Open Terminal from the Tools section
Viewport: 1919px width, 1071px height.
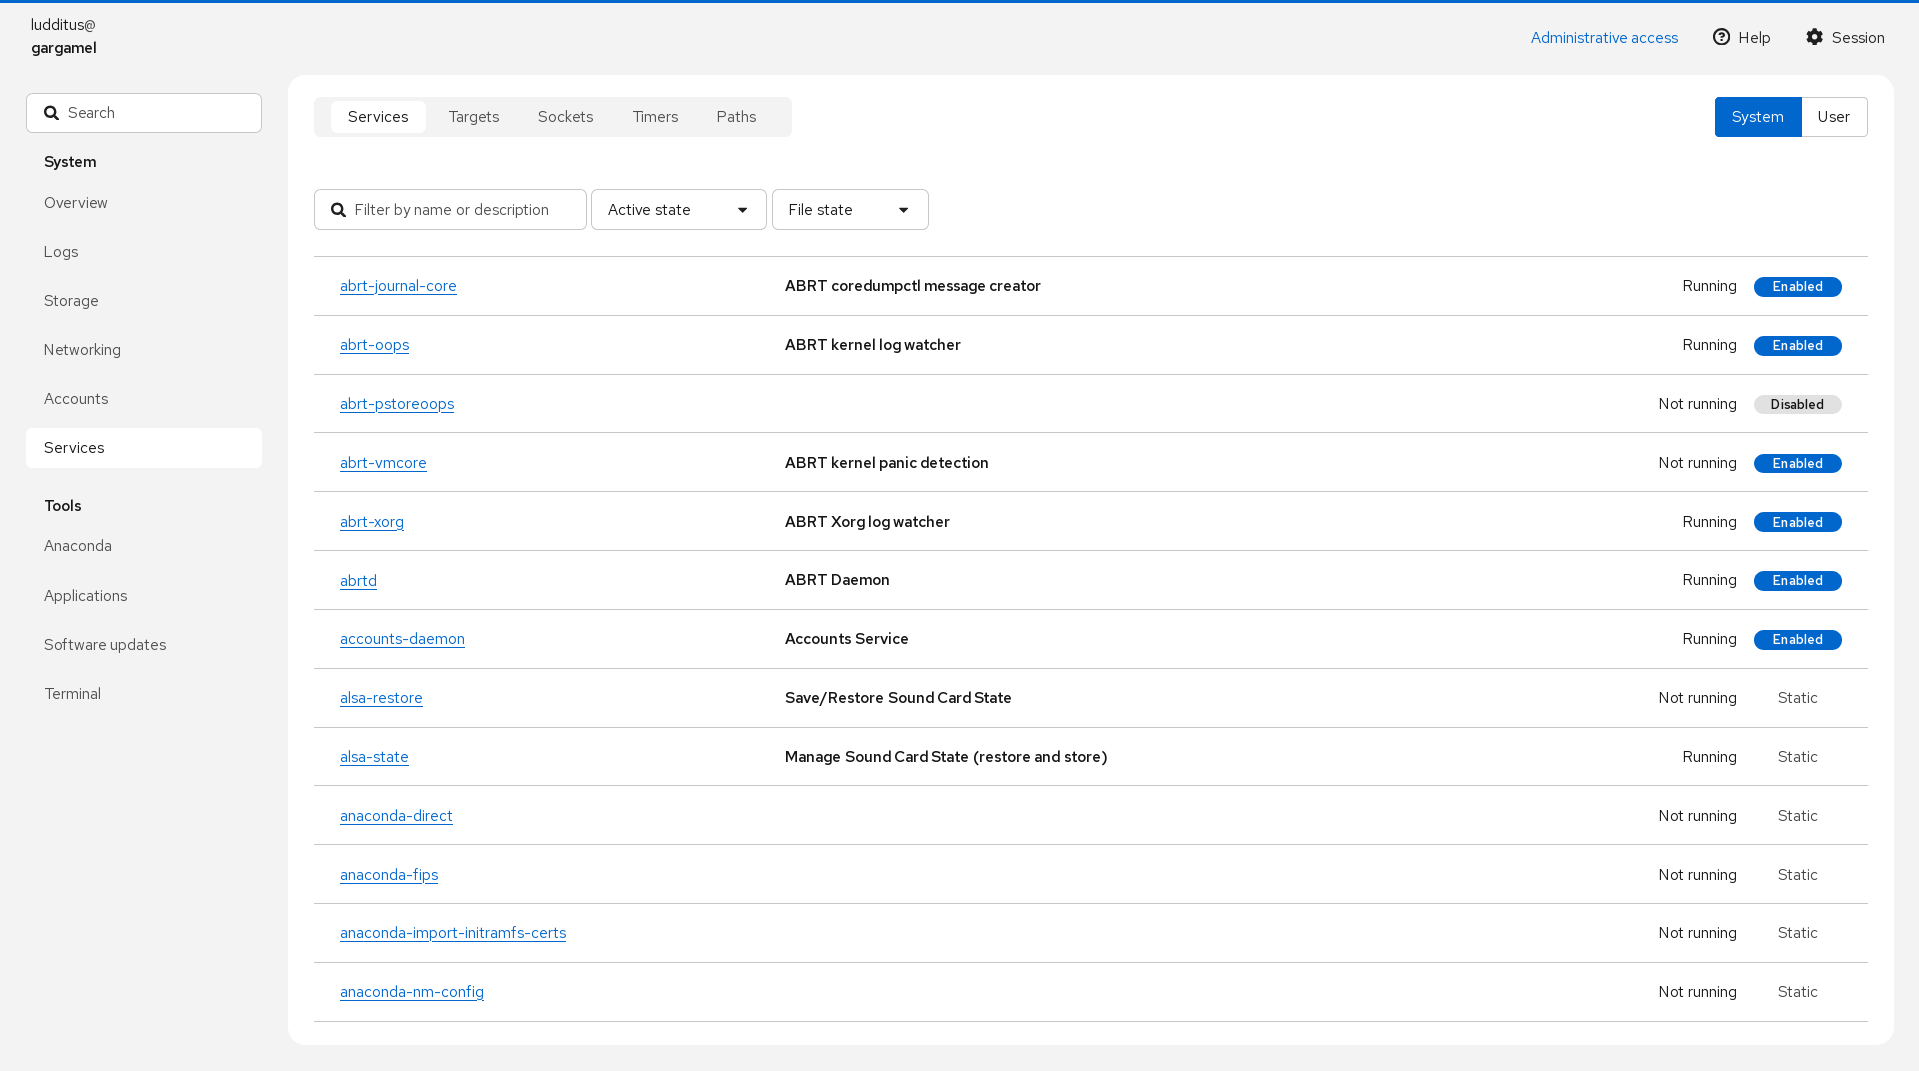[x=72, y=694]
